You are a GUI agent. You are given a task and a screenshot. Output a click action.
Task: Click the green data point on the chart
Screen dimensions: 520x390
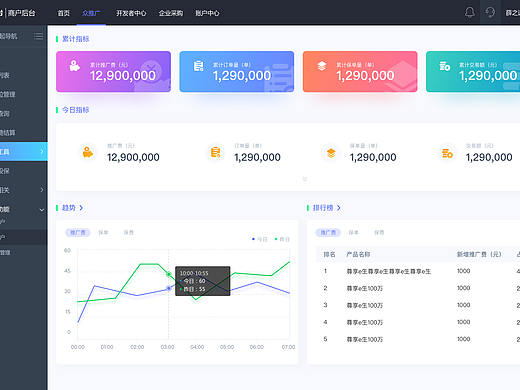[x=169, y=274]
